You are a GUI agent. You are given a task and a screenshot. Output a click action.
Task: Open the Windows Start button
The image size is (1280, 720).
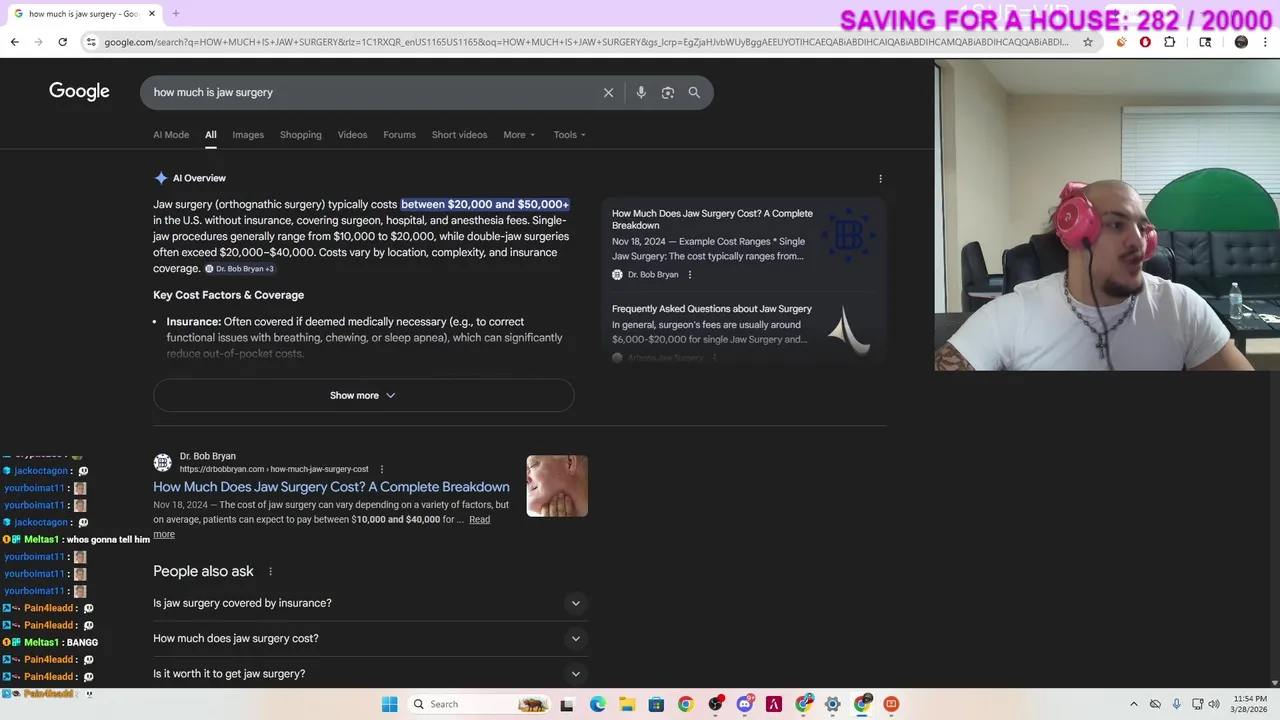coord(389,704)
